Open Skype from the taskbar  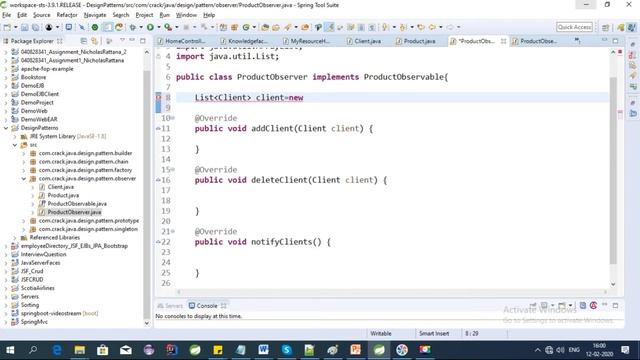pos(287,350)
